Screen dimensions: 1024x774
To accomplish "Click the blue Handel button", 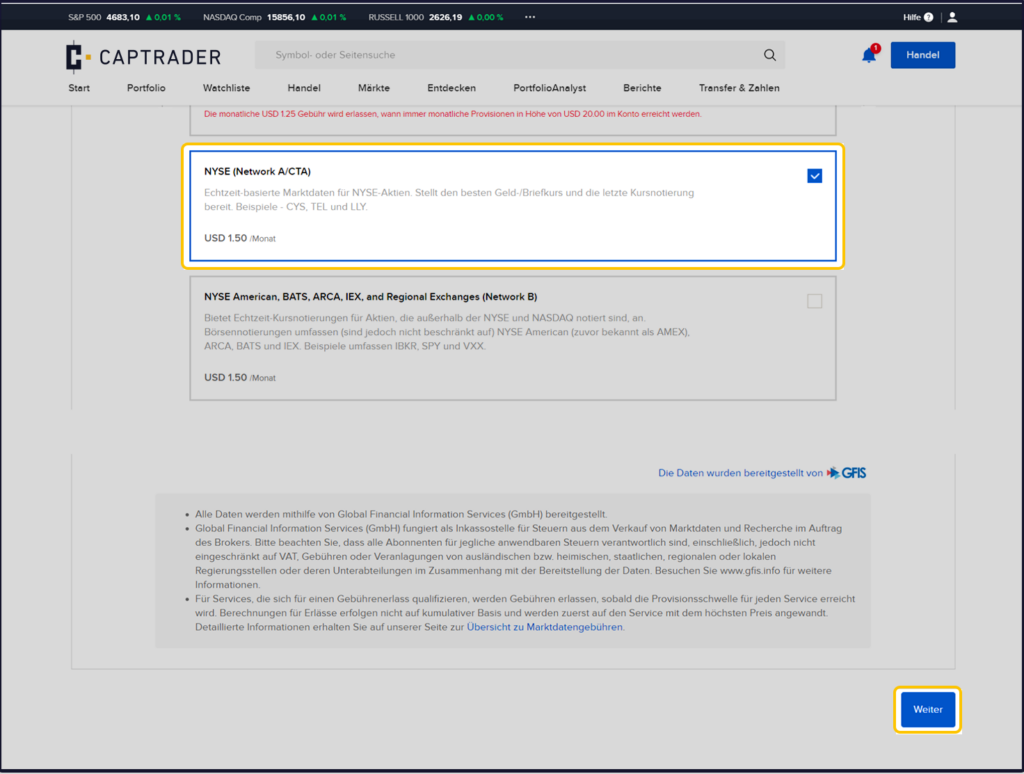I will 923,55.
